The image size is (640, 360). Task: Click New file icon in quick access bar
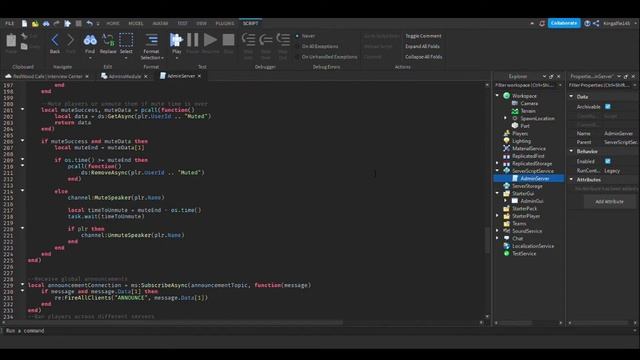tap(24, 24)
